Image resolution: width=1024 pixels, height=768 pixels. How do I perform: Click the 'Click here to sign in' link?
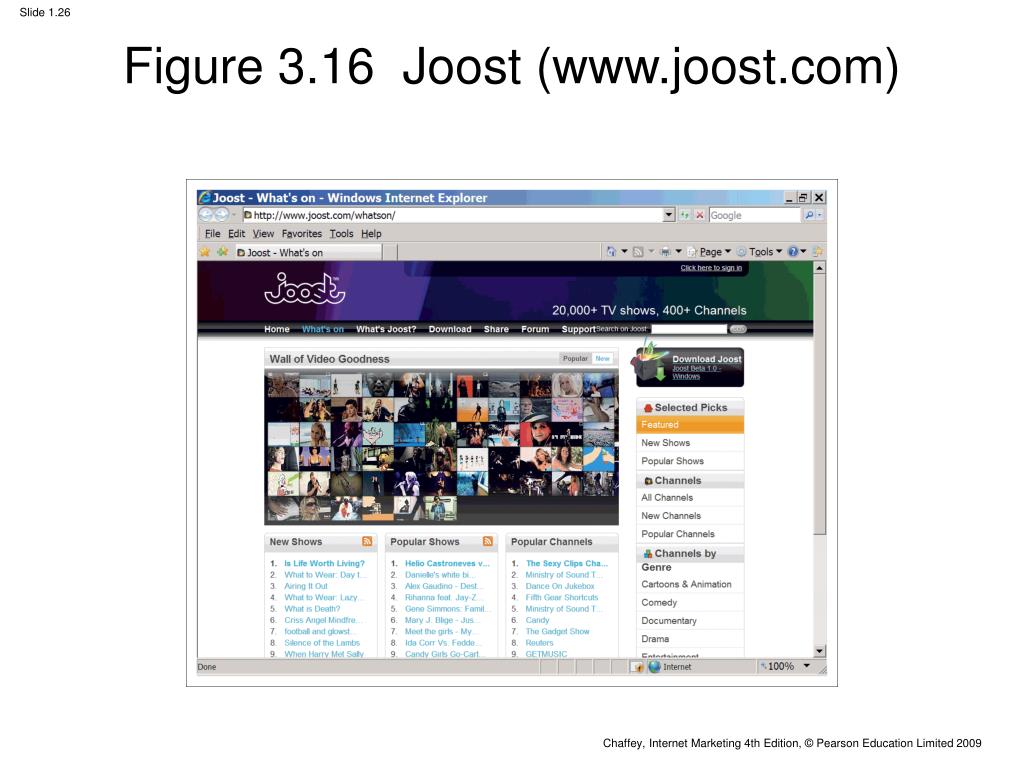pyautogui.click(x=711, y=268)
